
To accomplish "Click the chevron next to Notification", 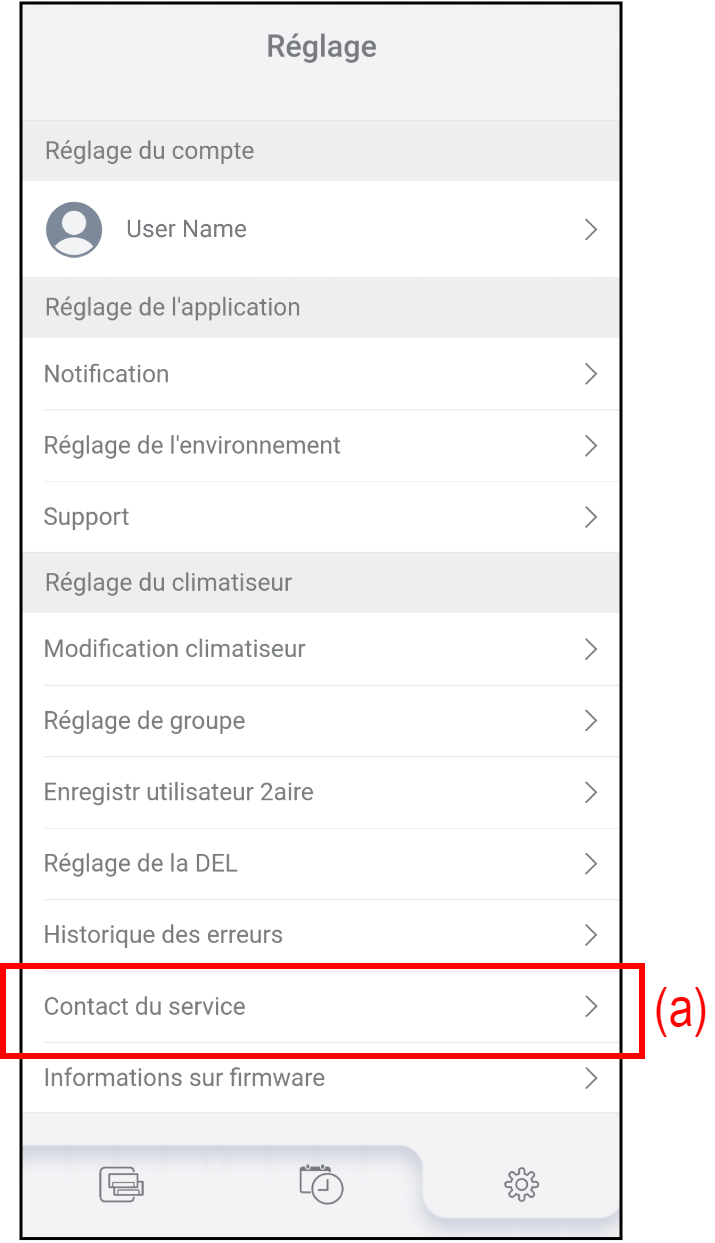I will pos(591,374).
